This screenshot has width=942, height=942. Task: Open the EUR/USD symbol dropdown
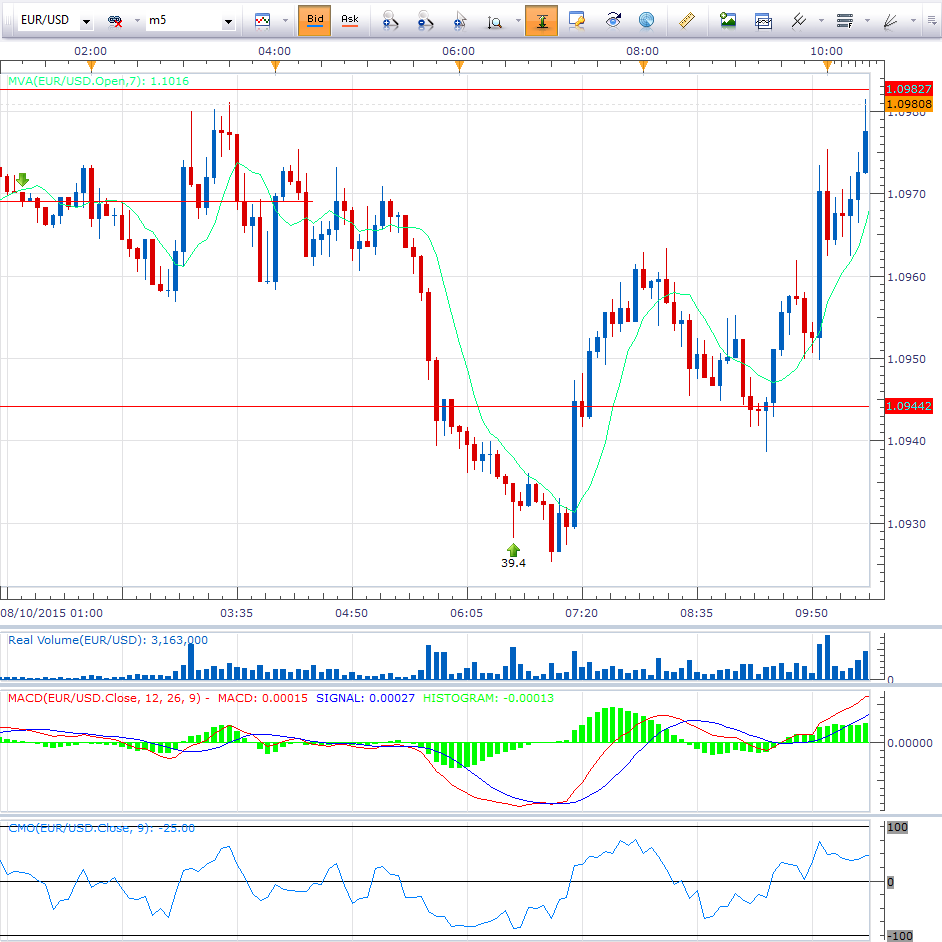point(87,21)
